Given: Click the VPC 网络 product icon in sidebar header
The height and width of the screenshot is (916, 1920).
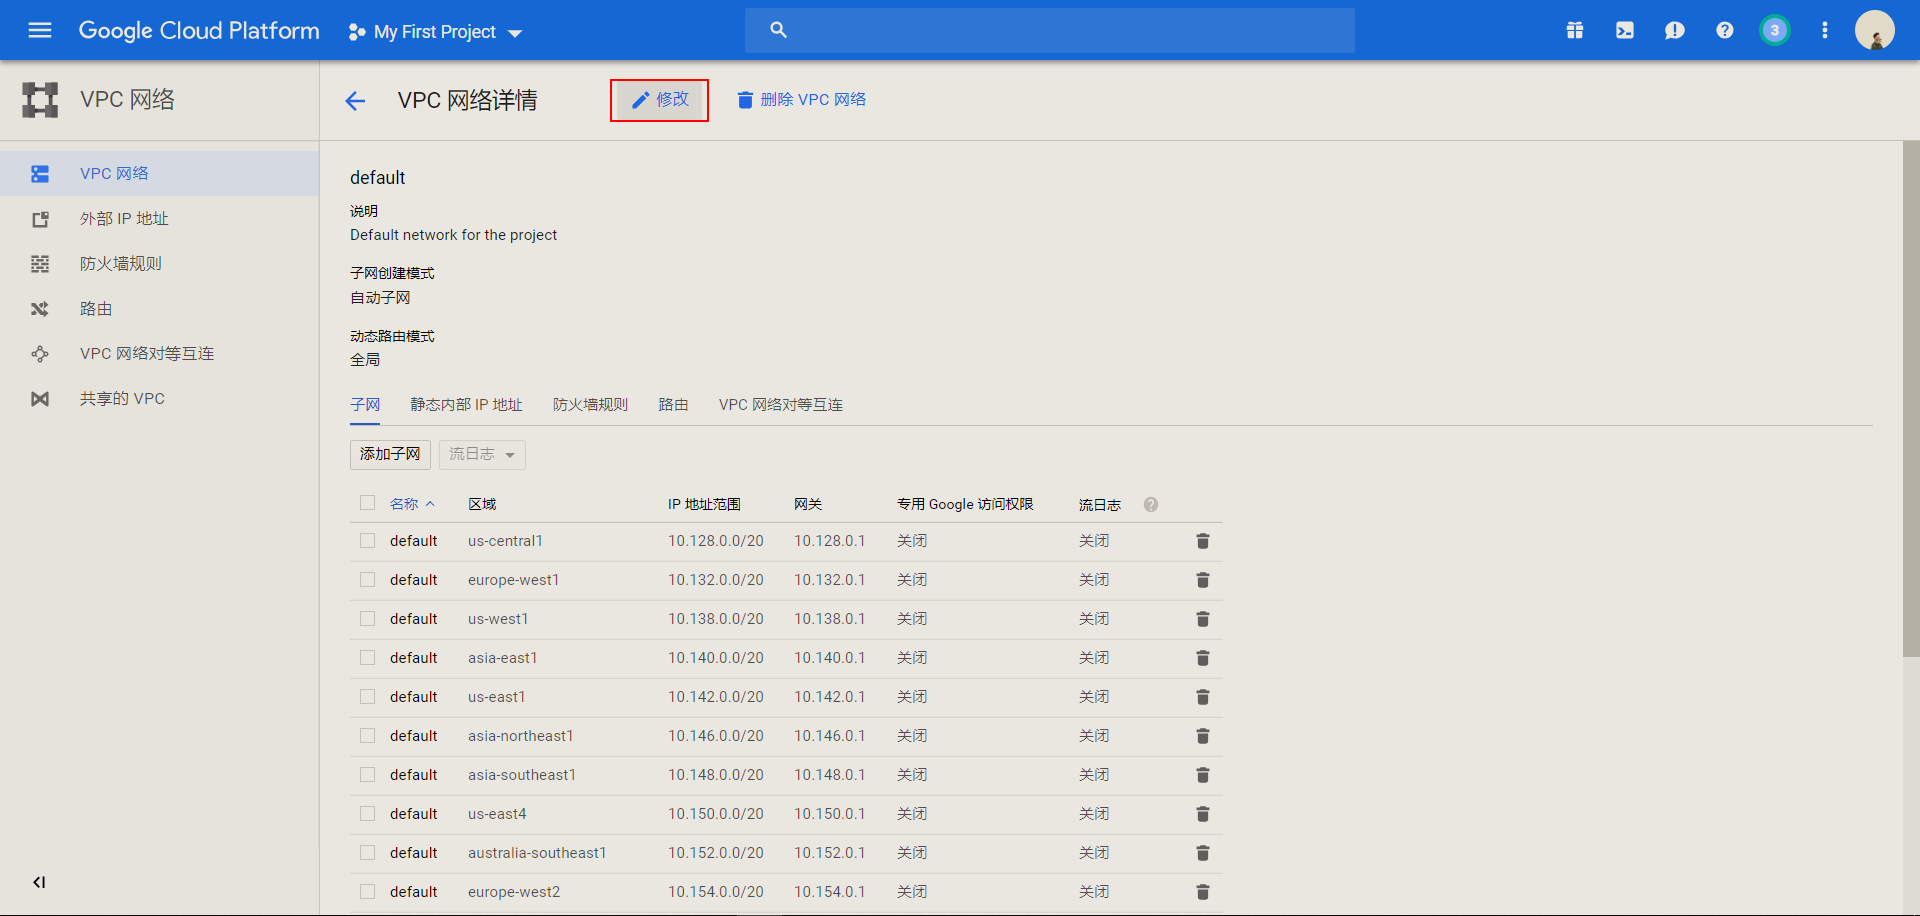Looking at the screenshot, I should (40, 100).
